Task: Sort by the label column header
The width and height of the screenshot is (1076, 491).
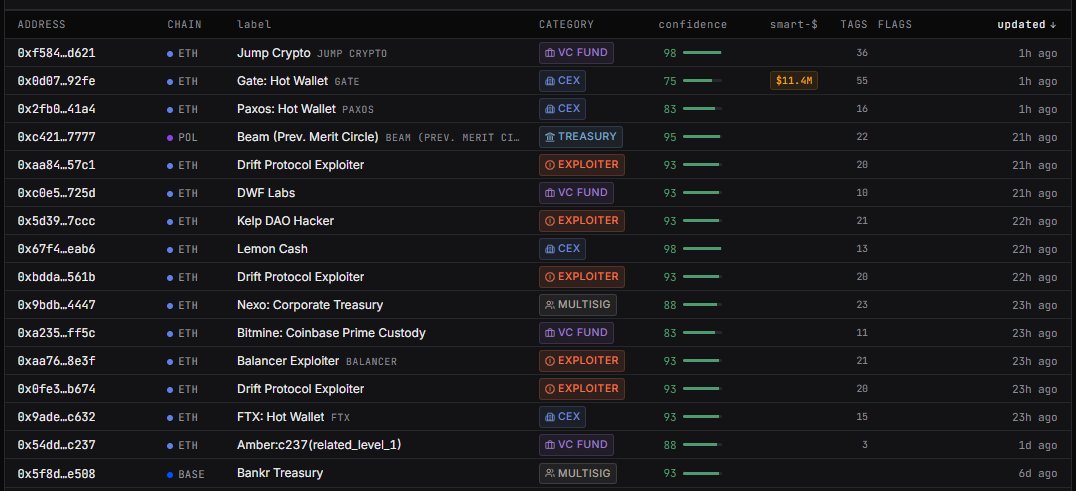Action: tap(254, 25)
